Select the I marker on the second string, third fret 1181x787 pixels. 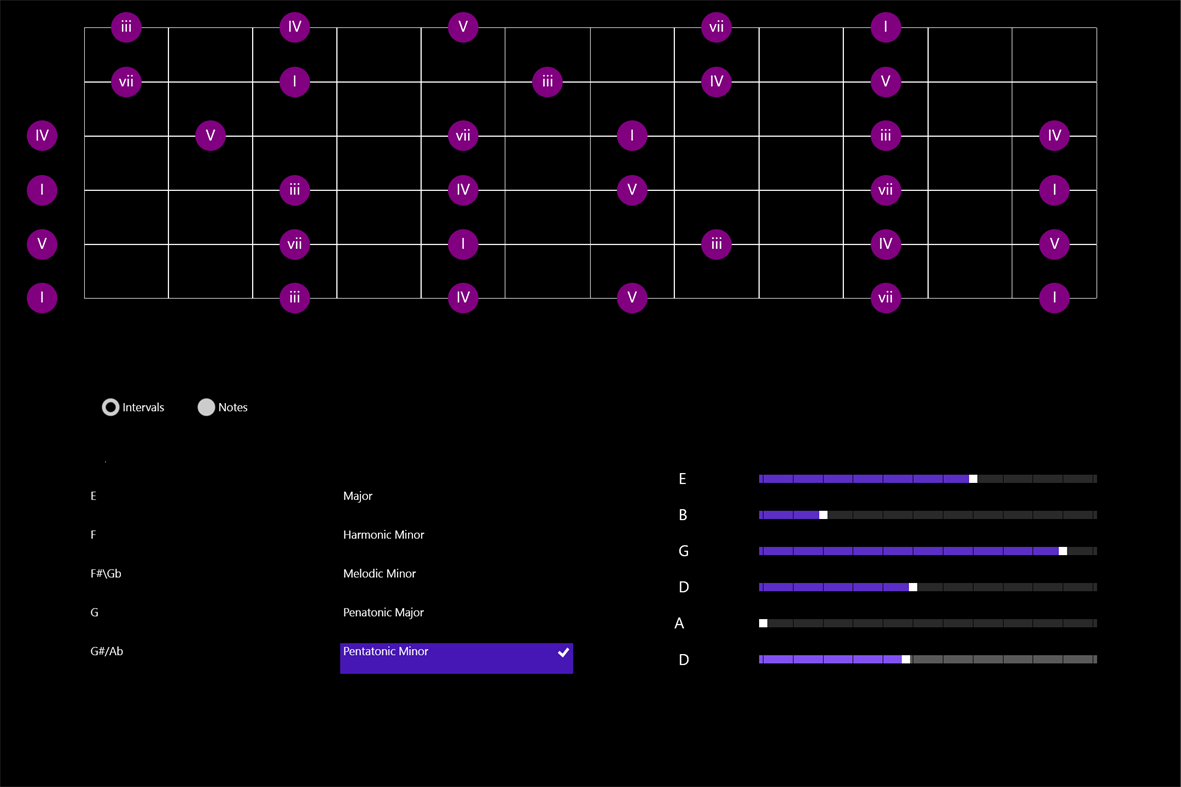coord(294,82)
